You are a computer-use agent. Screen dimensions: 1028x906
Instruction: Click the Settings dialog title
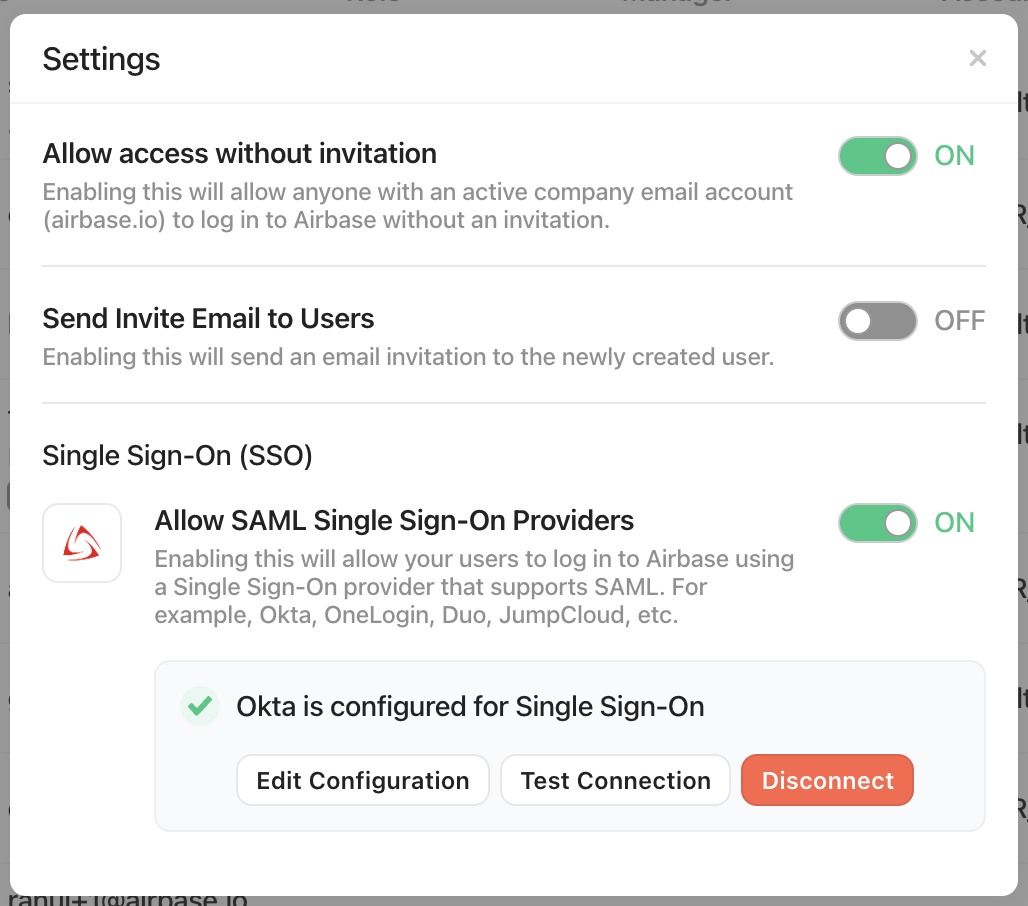point(101,60)
